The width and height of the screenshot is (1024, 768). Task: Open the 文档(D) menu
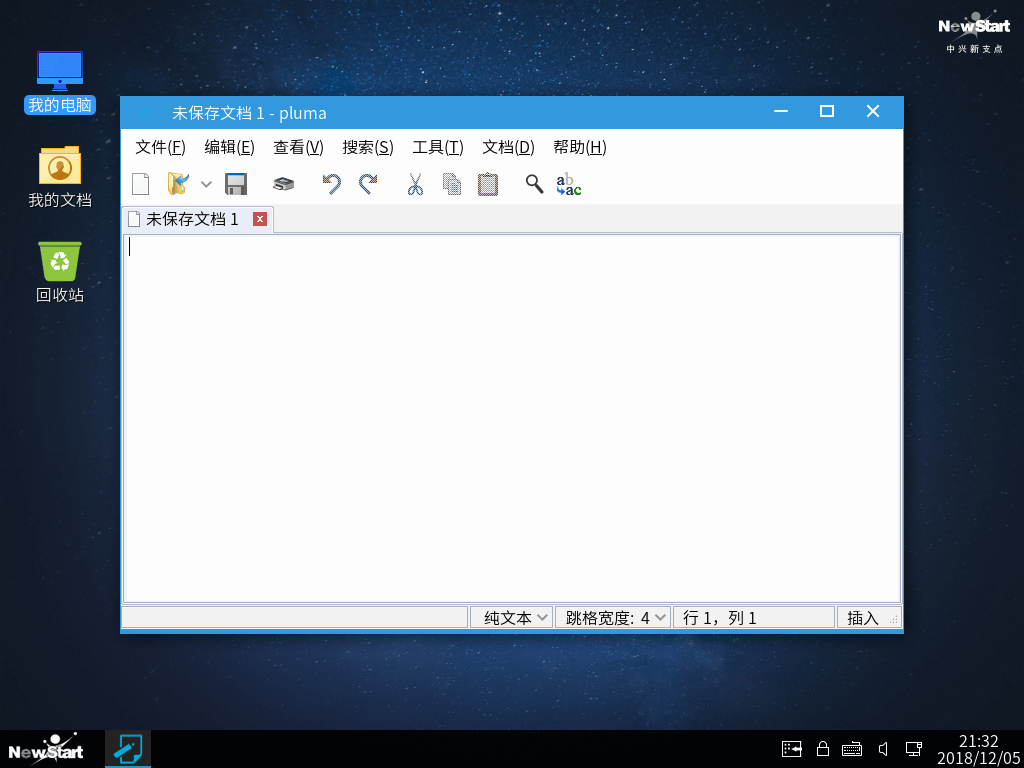508,147
